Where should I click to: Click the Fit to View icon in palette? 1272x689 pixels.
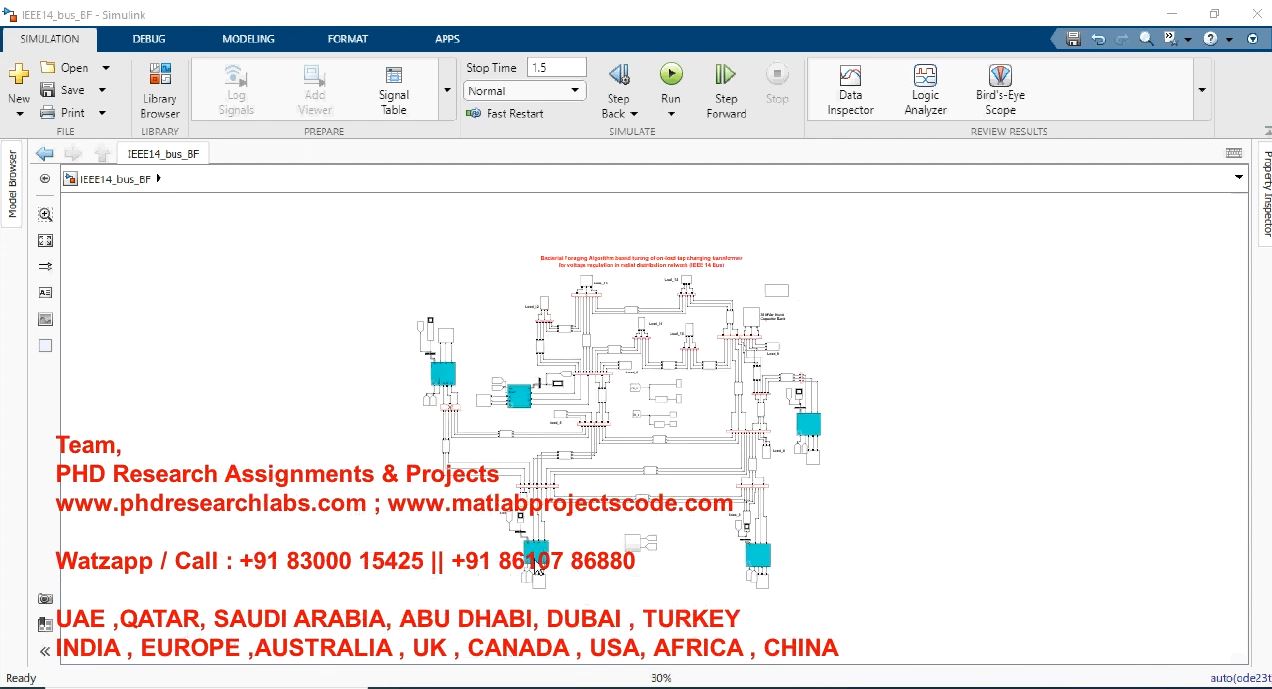(45, 241)
